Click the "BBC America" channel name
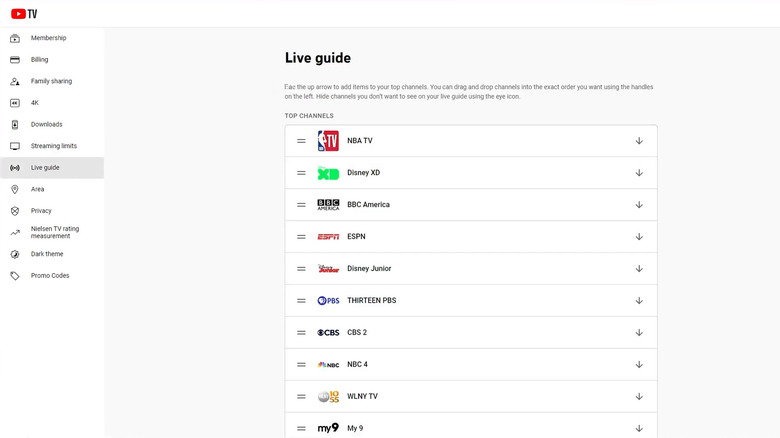 [x=368, y=205]
